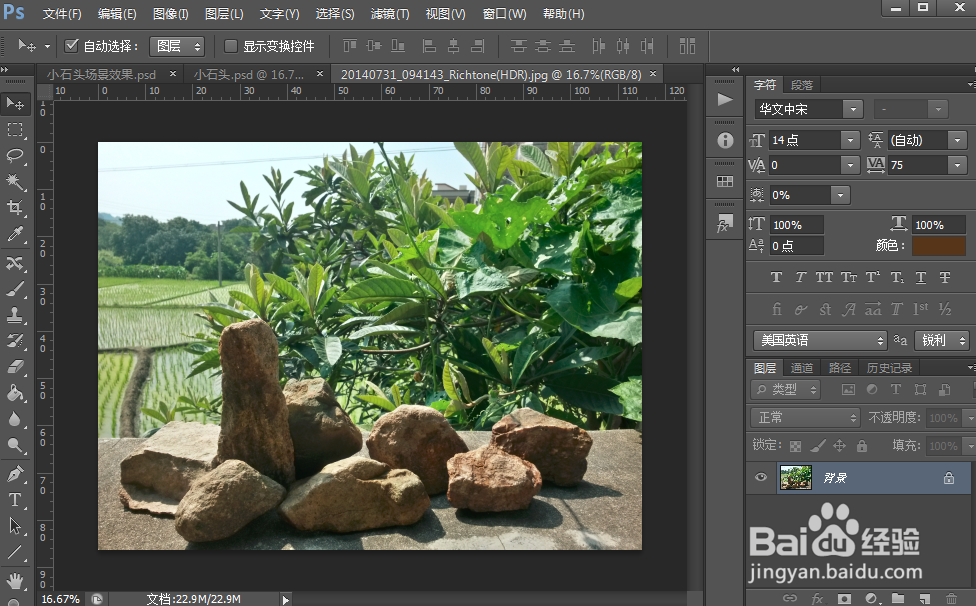Select the Hand tool

tap(15, 581)
